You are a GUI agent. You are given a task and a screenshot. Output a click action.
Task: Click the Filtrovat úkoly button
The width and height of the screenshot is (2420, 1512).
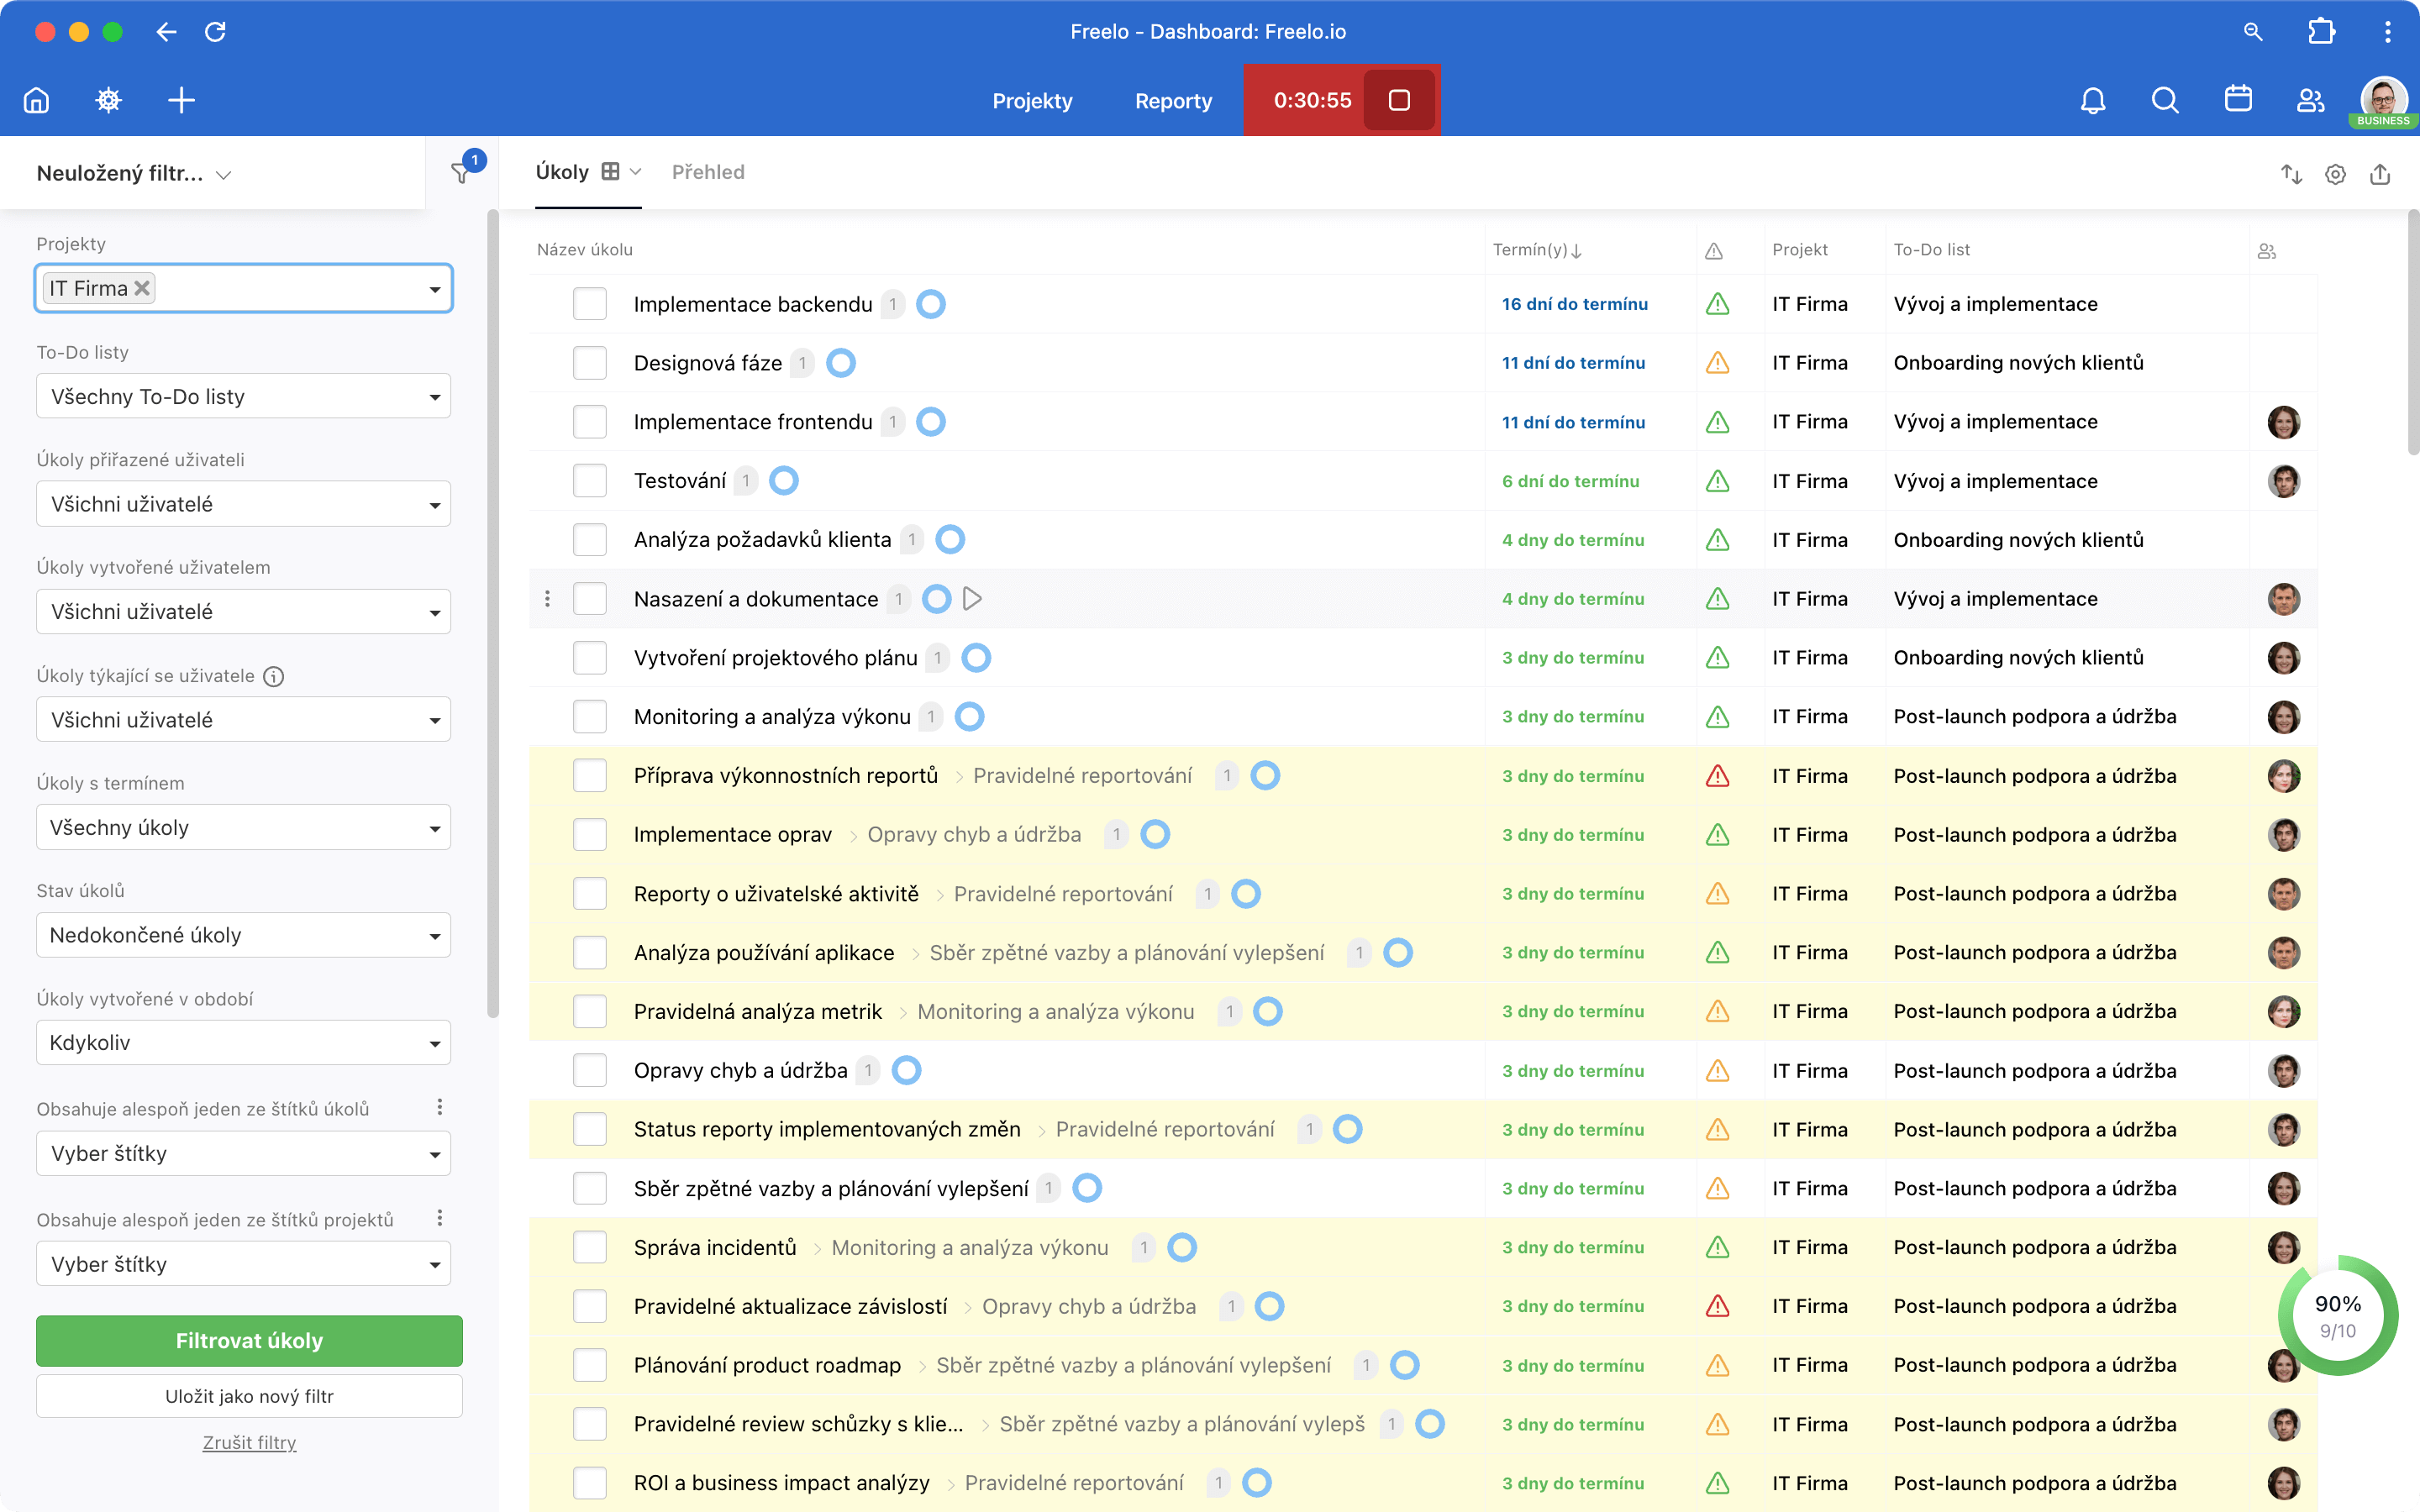pyautogui.click(x=249, y=1341)
